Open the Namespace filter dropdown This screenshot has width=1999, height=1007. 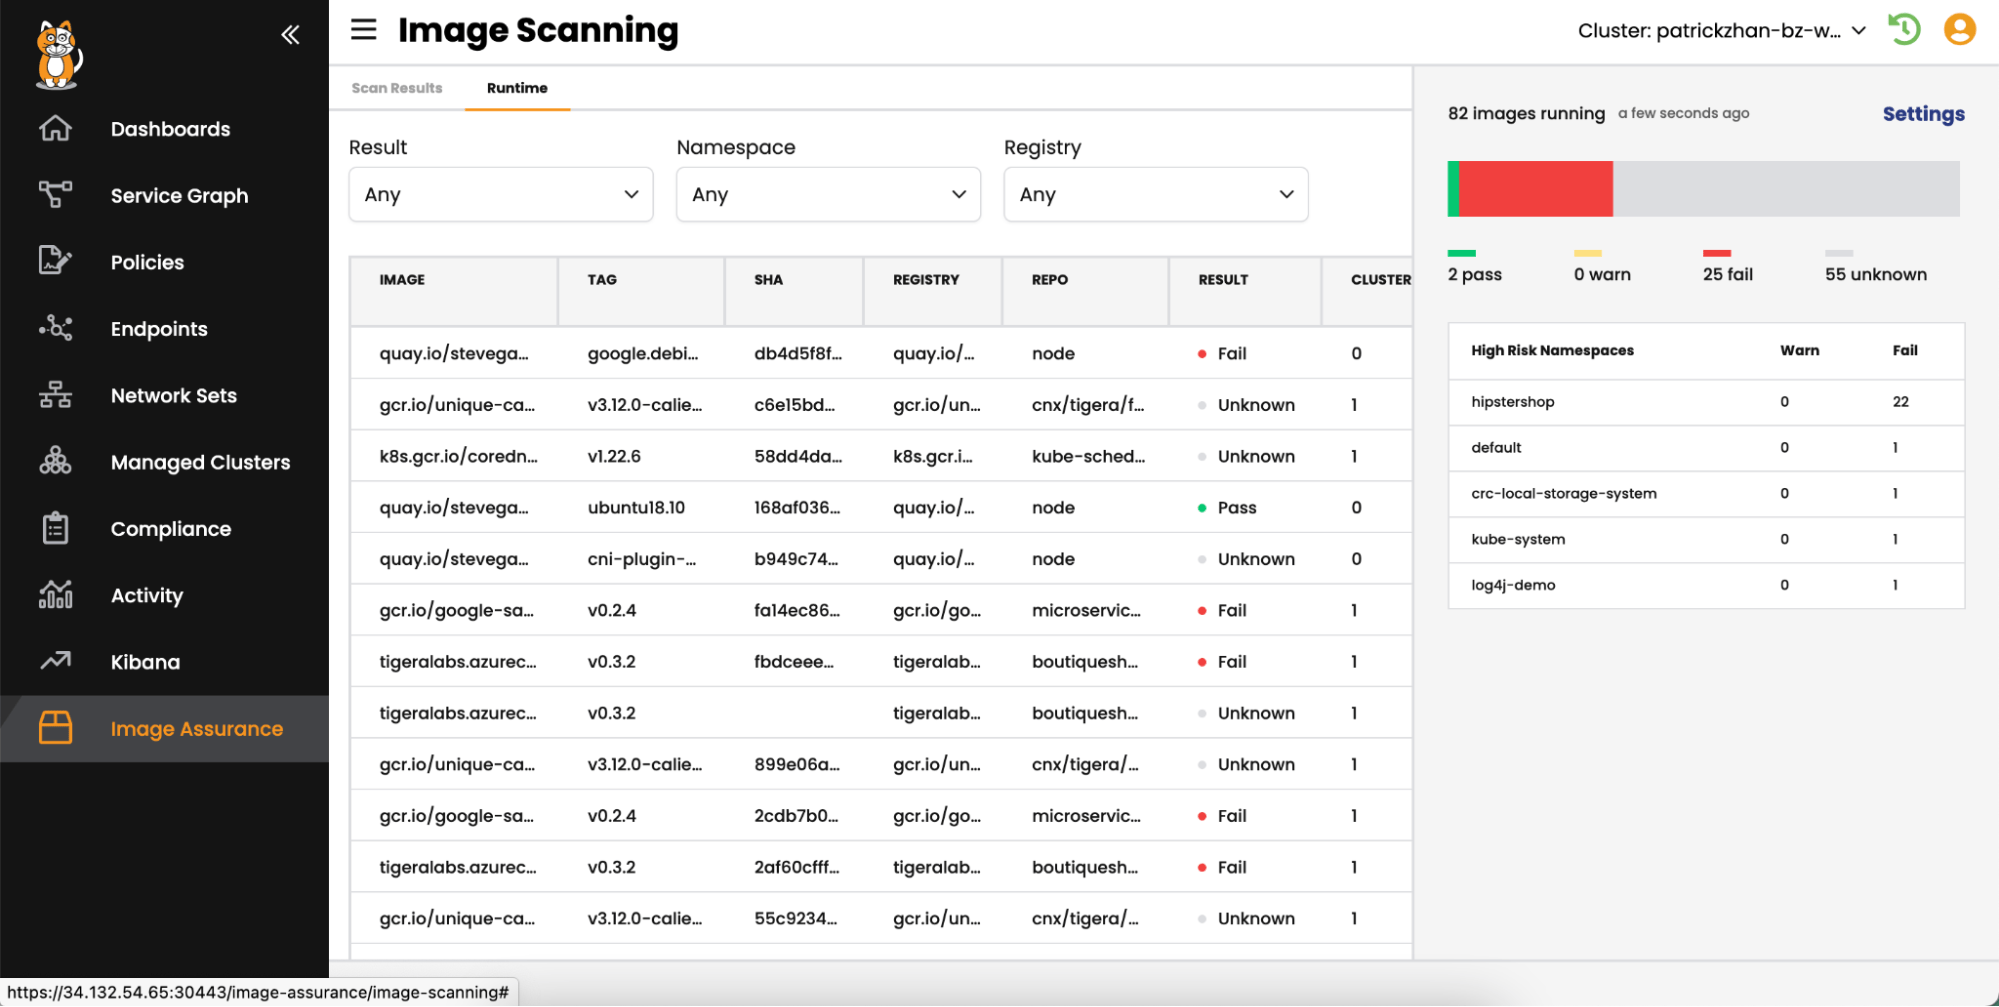pyautogui.click(x=828, y=195)
